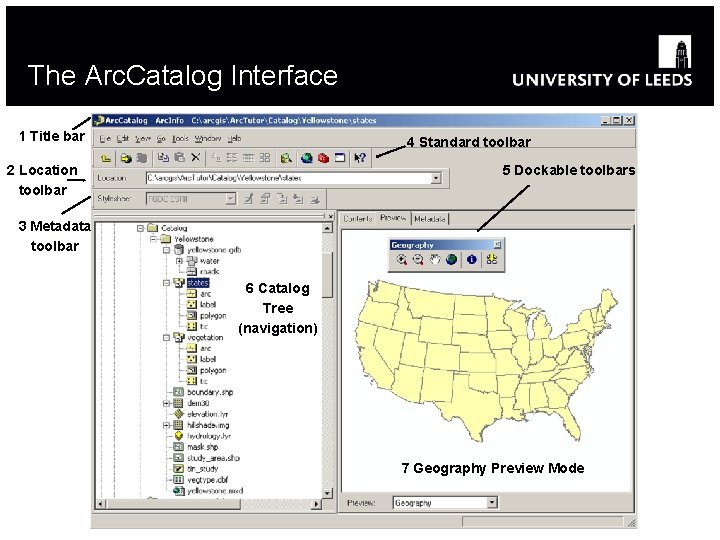Select study_area.shp shapefile
The image size is (720, 540).
(214, 458)
